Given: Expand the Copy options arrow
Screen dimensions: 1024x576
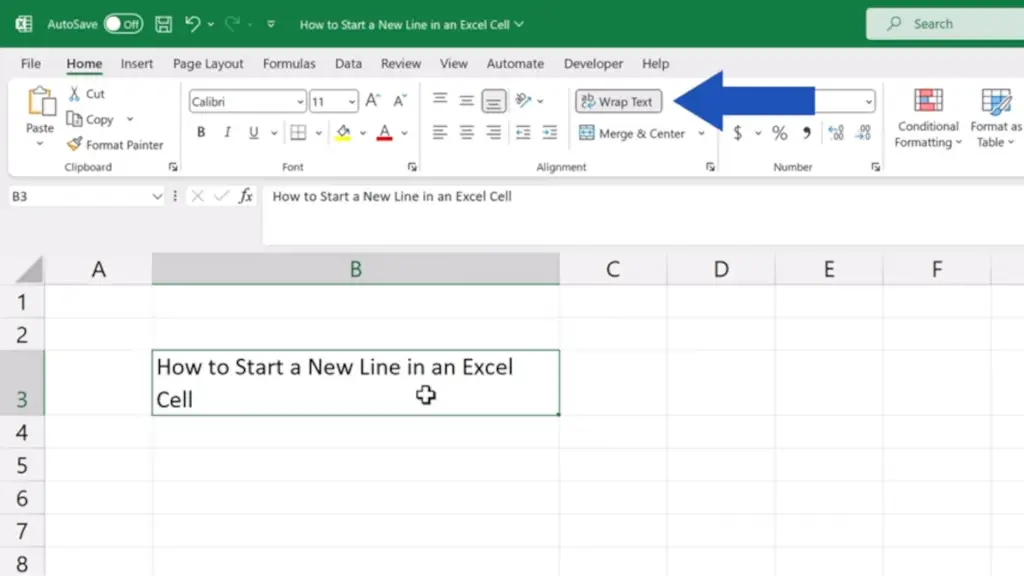Looking at the screenshot, I should (x=130, y=120).
